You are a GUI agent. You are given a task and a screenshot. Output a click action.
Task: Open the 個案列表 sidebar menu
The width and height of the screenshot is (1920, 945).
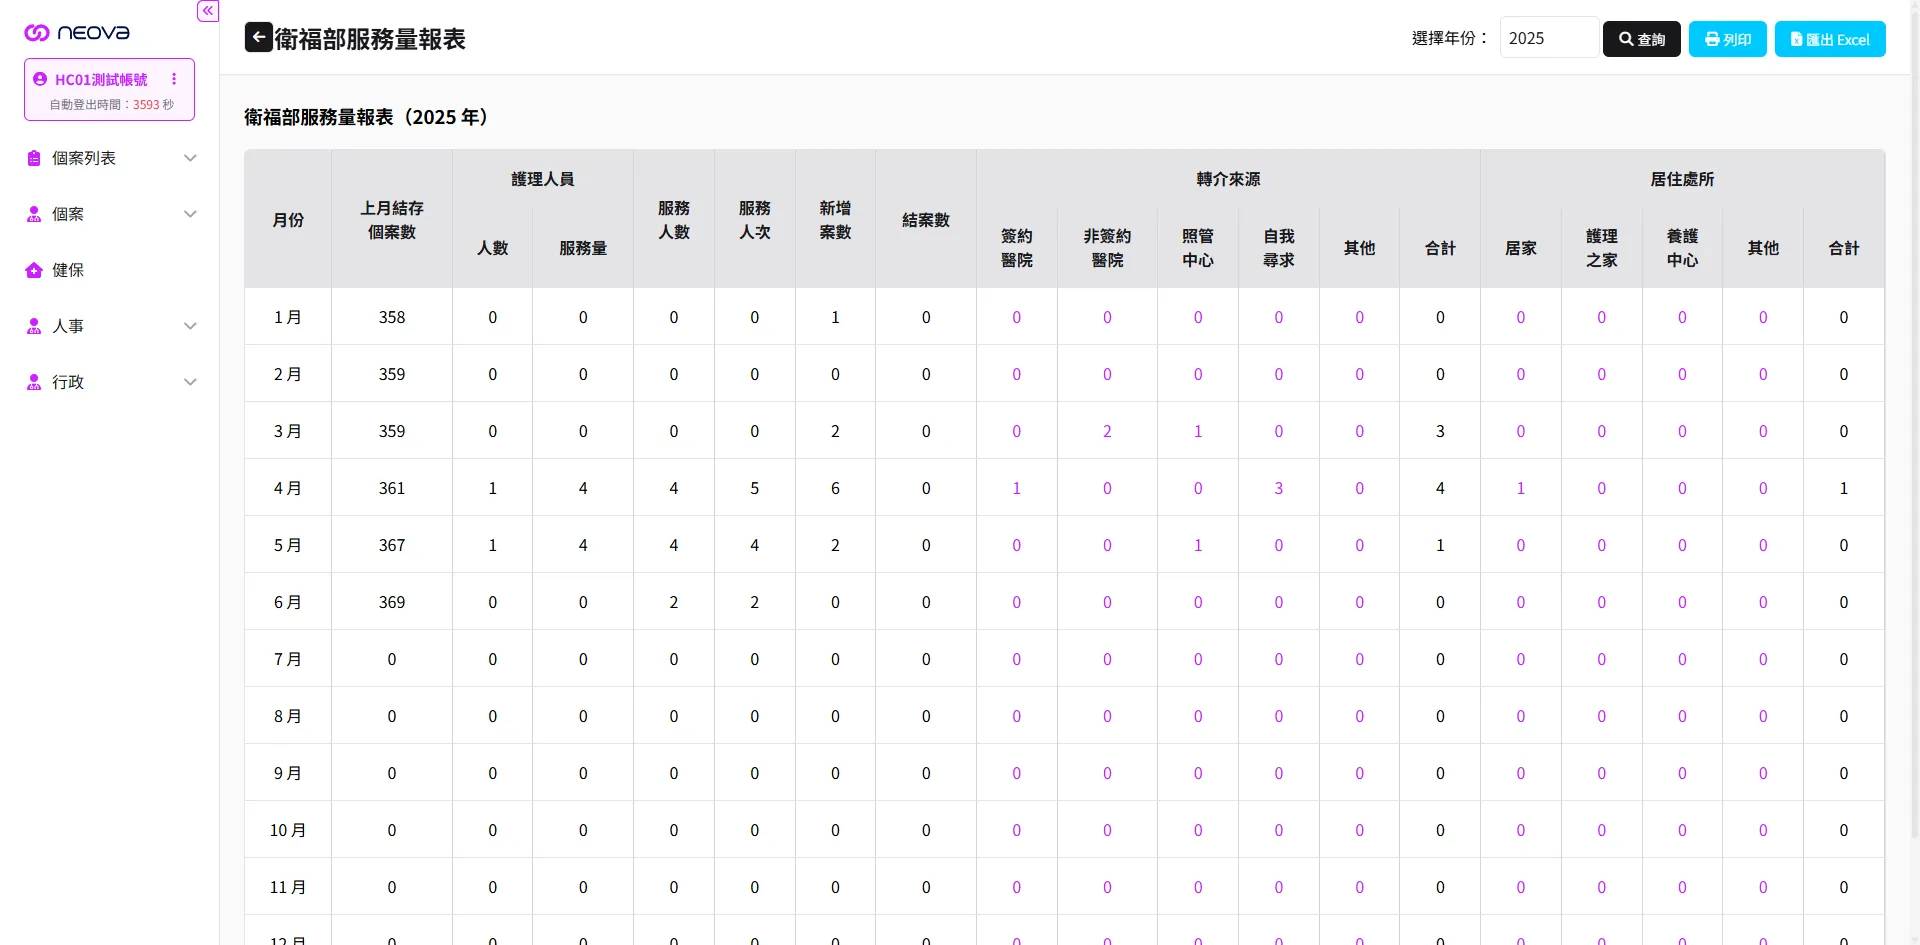110,158
